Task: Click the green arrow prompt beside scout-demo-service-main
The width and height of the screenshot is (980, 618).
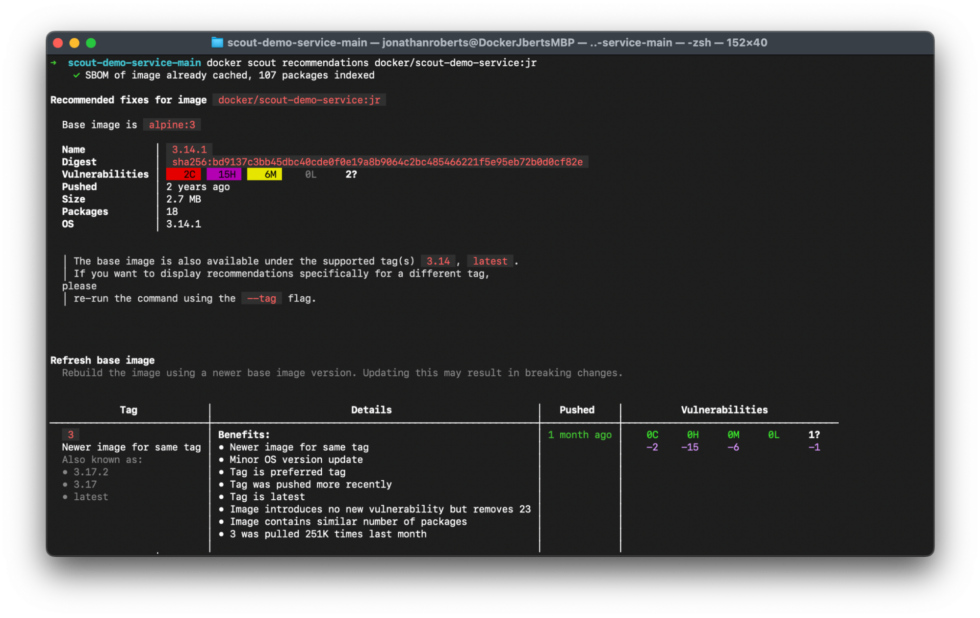Action: tap(54, 61)
